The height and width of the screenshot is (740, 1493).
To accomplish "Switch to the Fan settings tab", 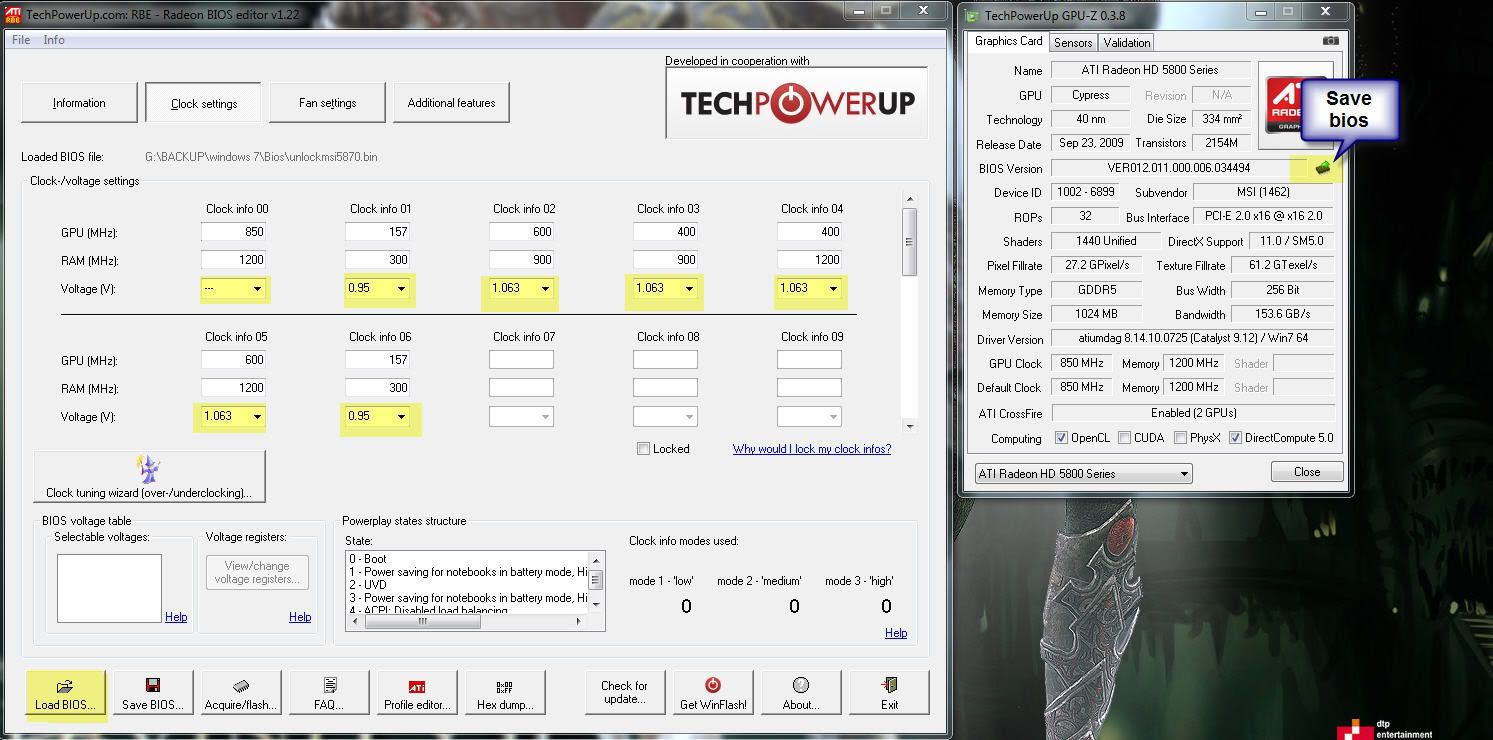I will [327, 103].
